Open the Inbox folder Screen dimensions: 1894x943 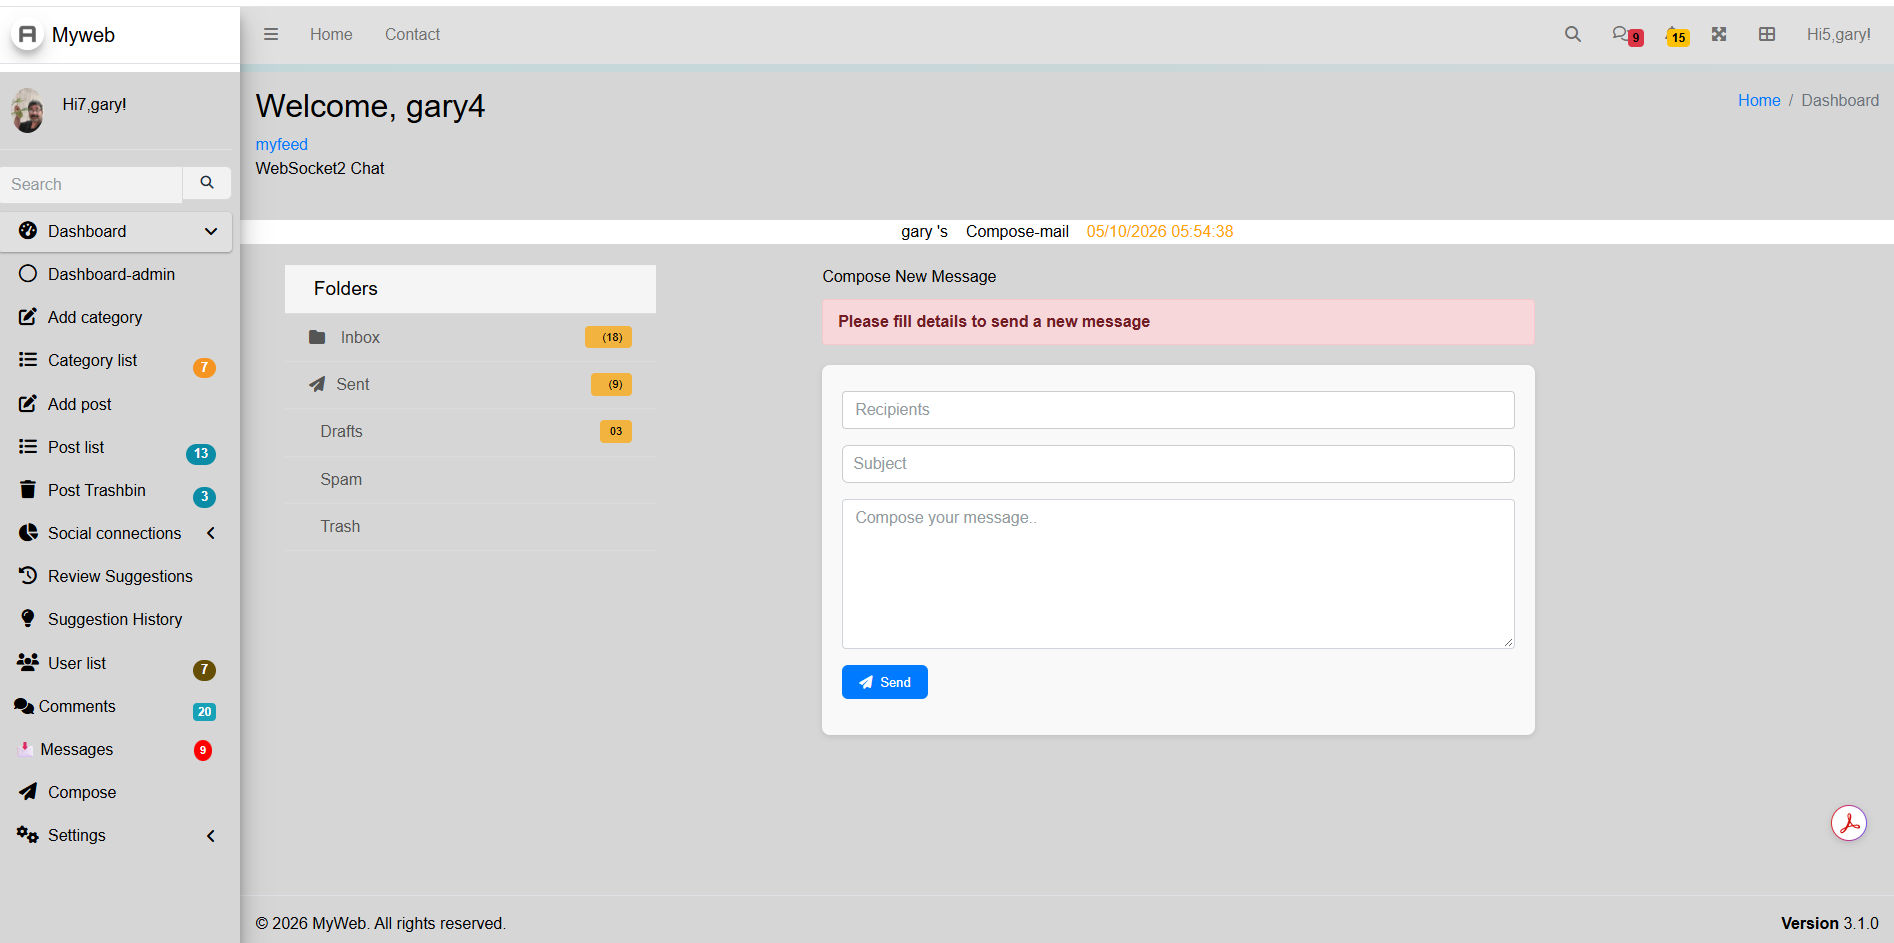click(x=470, y=337)
